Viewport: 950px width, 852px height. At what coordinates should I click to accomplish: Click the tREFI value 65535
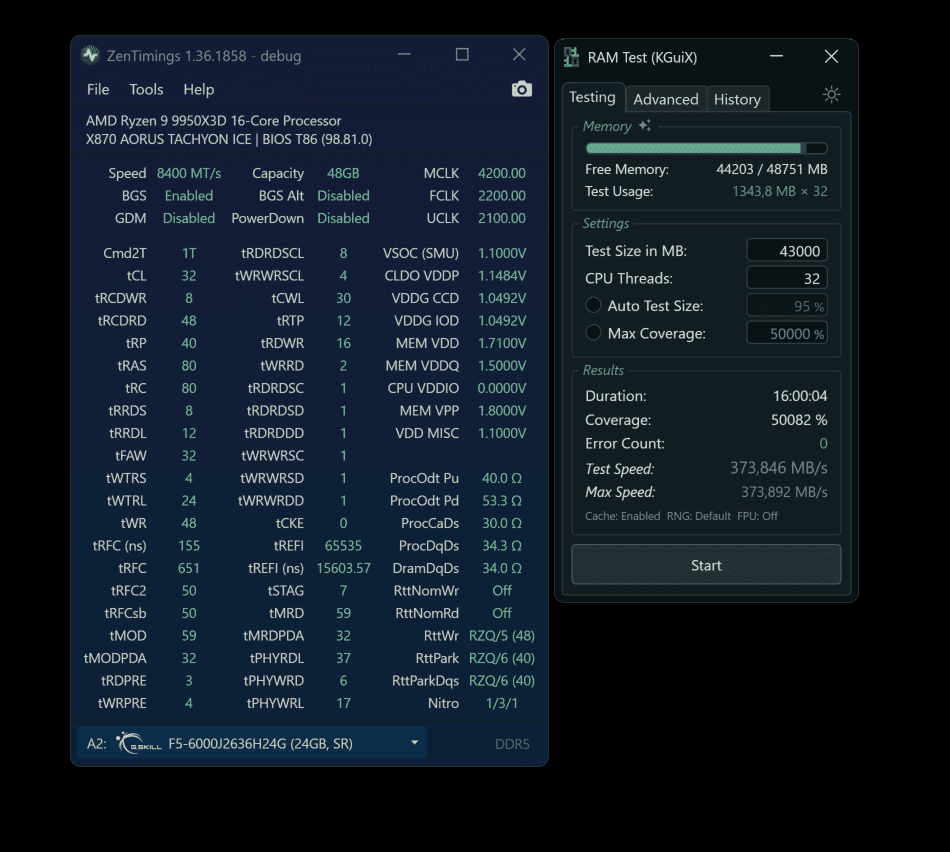click(343, 545)
